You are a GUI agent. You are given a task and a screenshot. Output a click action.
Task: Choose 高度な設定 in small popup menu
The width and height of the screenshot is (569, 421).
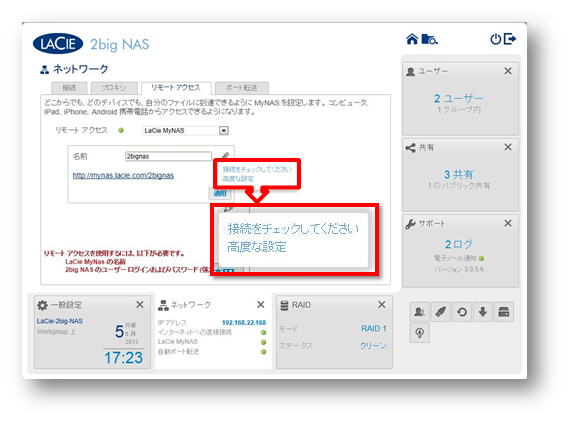pyautogui.click(x=238, y=179)
